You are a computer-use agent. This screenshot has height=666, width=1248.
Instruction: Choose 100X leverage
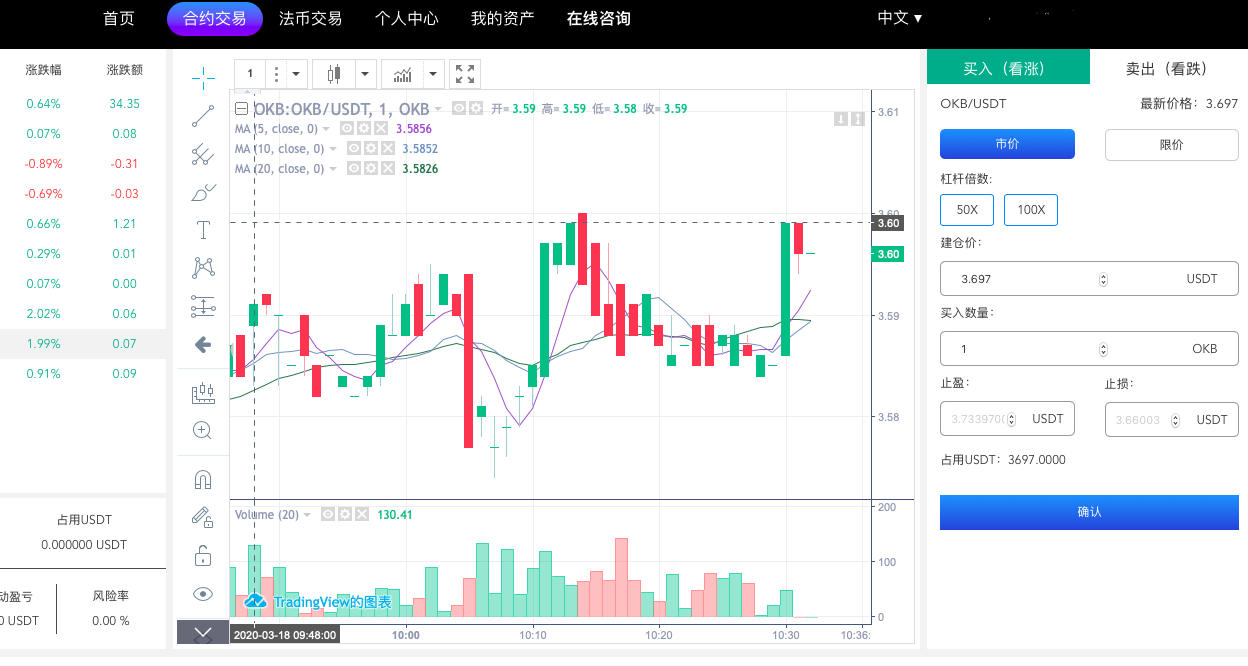(x=1031, y=210)
